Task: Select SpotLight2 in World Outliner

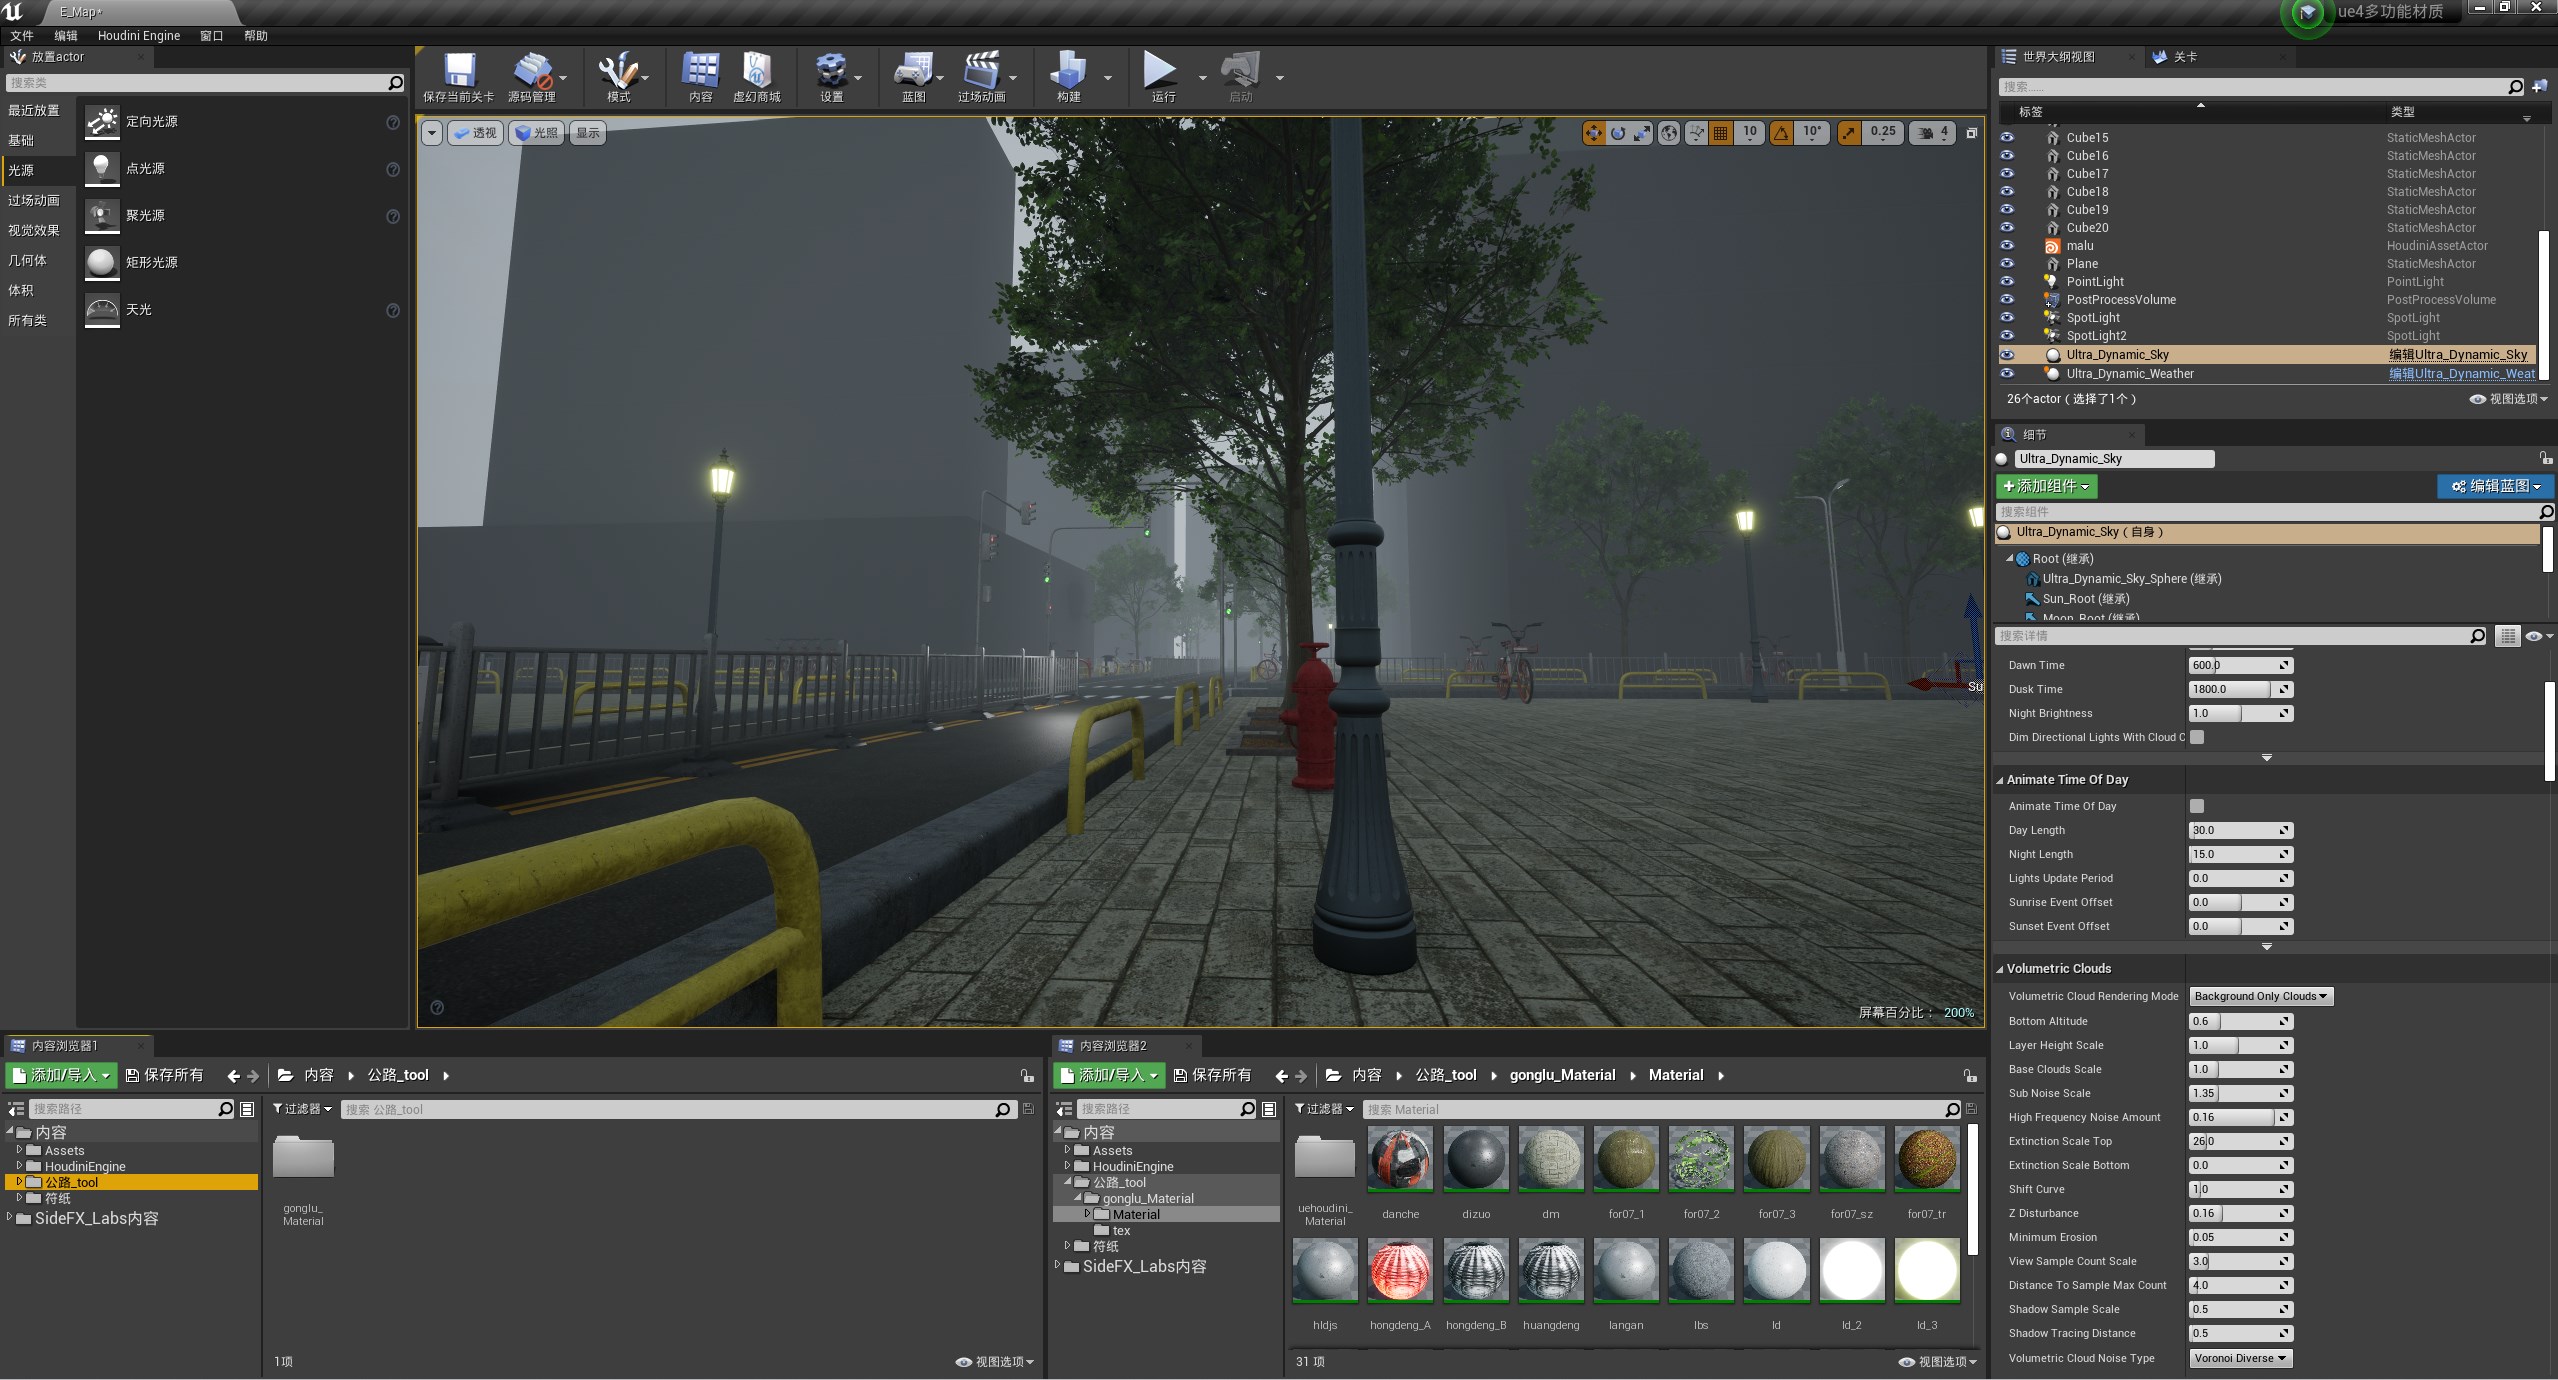Action: coord(2096,336)
